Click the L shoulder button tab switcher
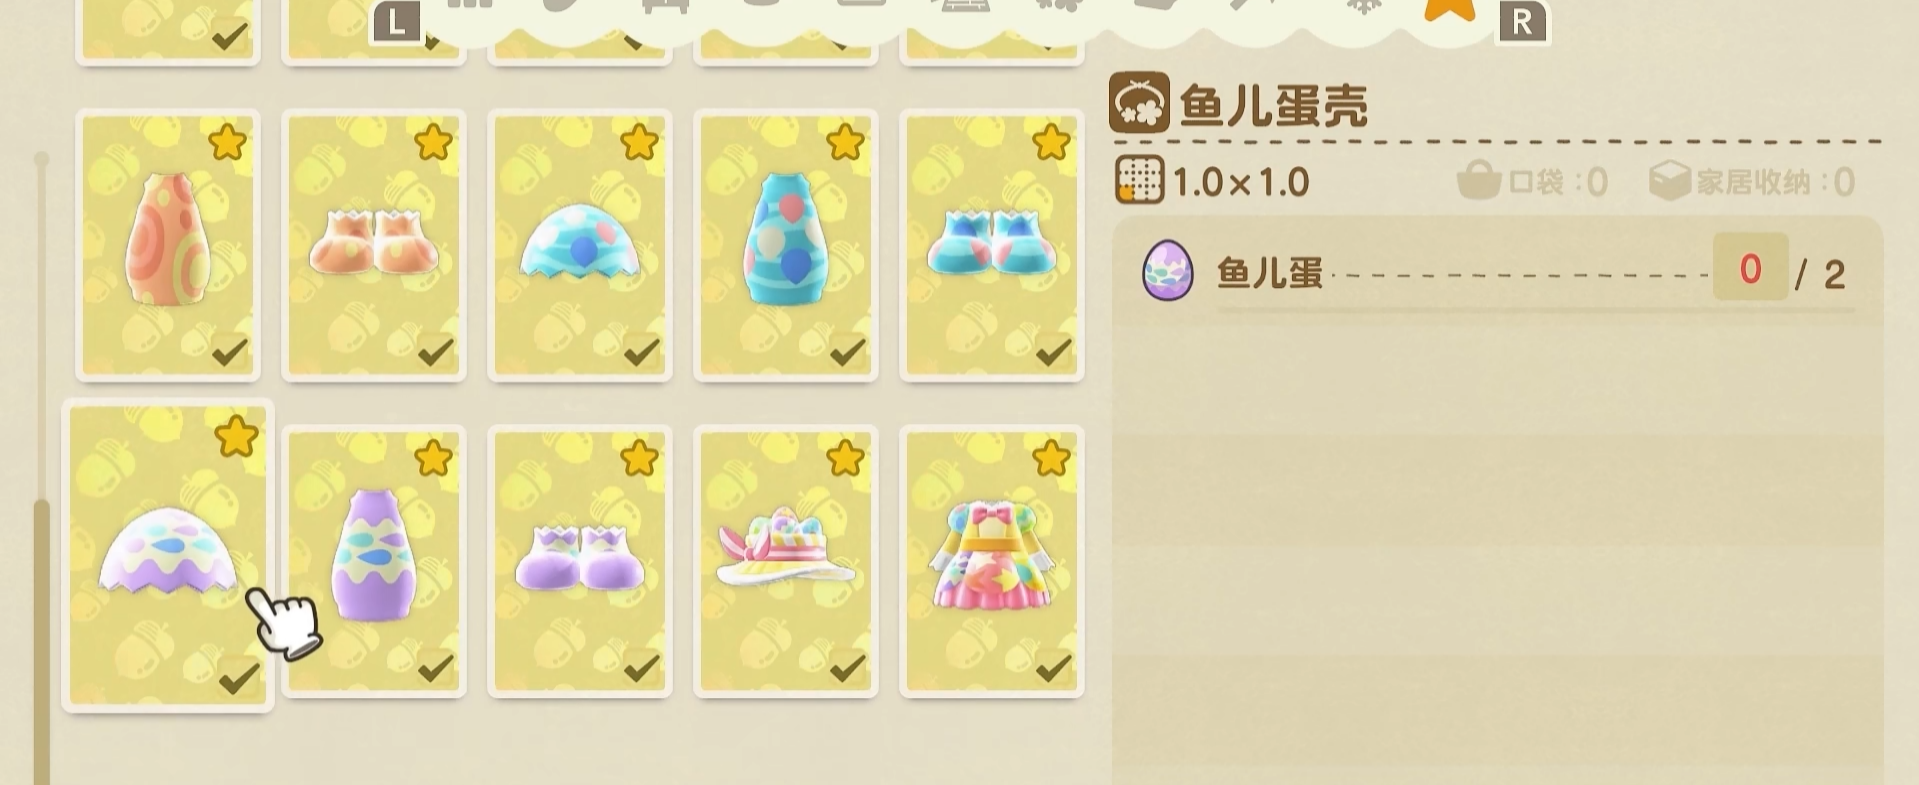The image size is (1919, 785). tap(396, 22)
